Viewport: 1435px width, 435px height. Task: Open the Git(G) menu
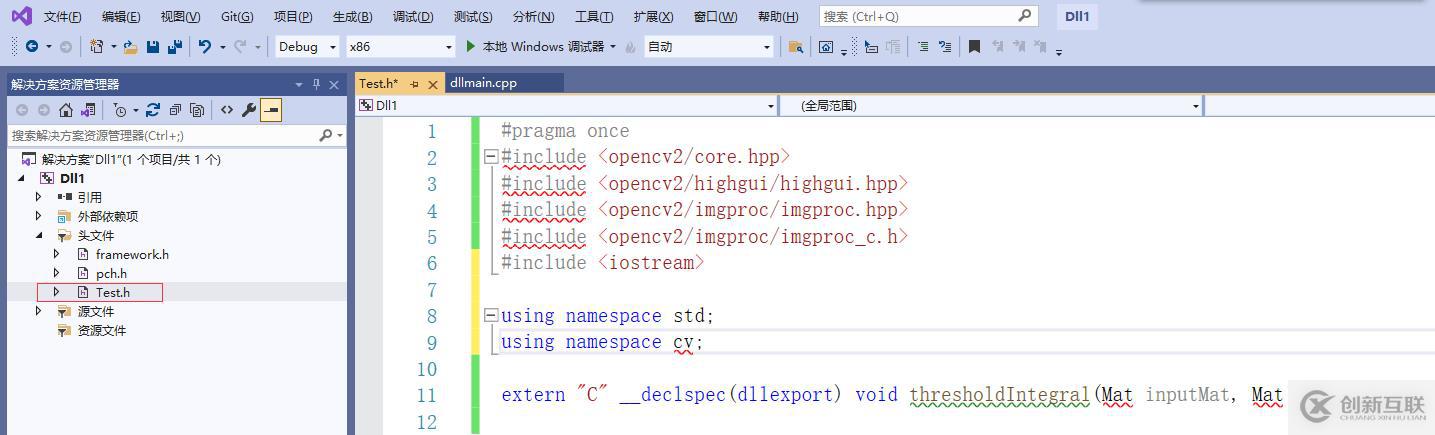237,16
